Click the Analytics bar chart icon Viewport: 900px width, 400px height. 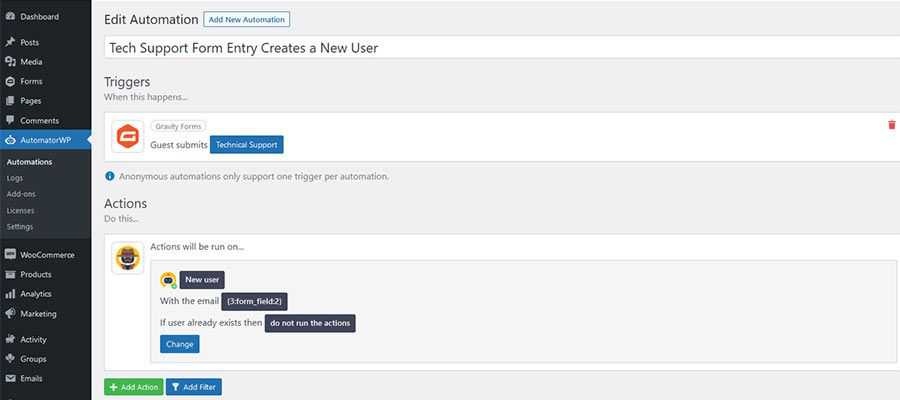(x=10, y=294)
